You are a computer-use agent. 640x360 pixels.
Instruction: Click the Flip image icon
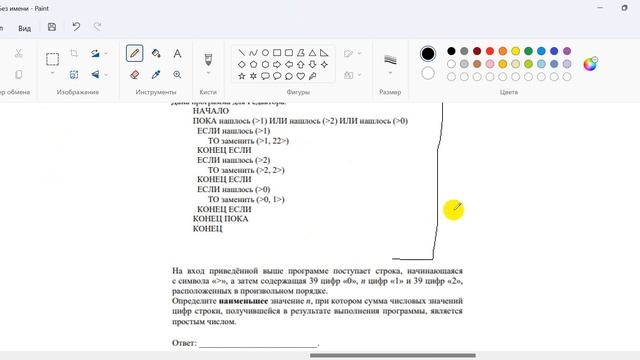pos(95,75)
